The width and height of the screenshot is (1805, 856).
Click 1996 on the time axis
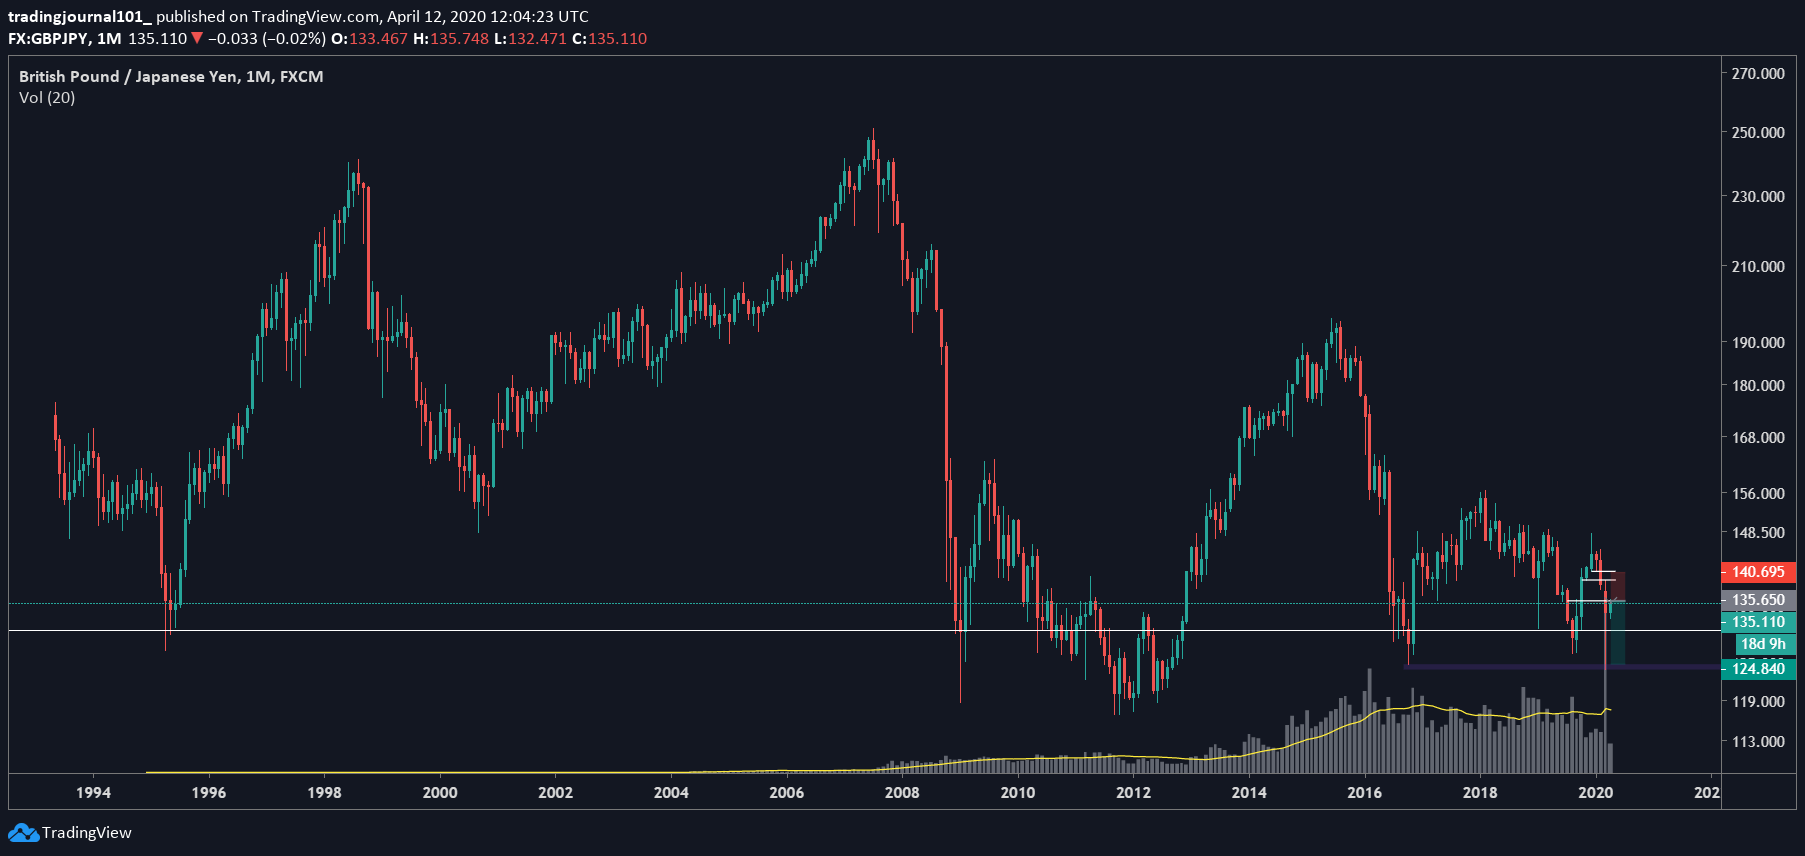(209, 792)
